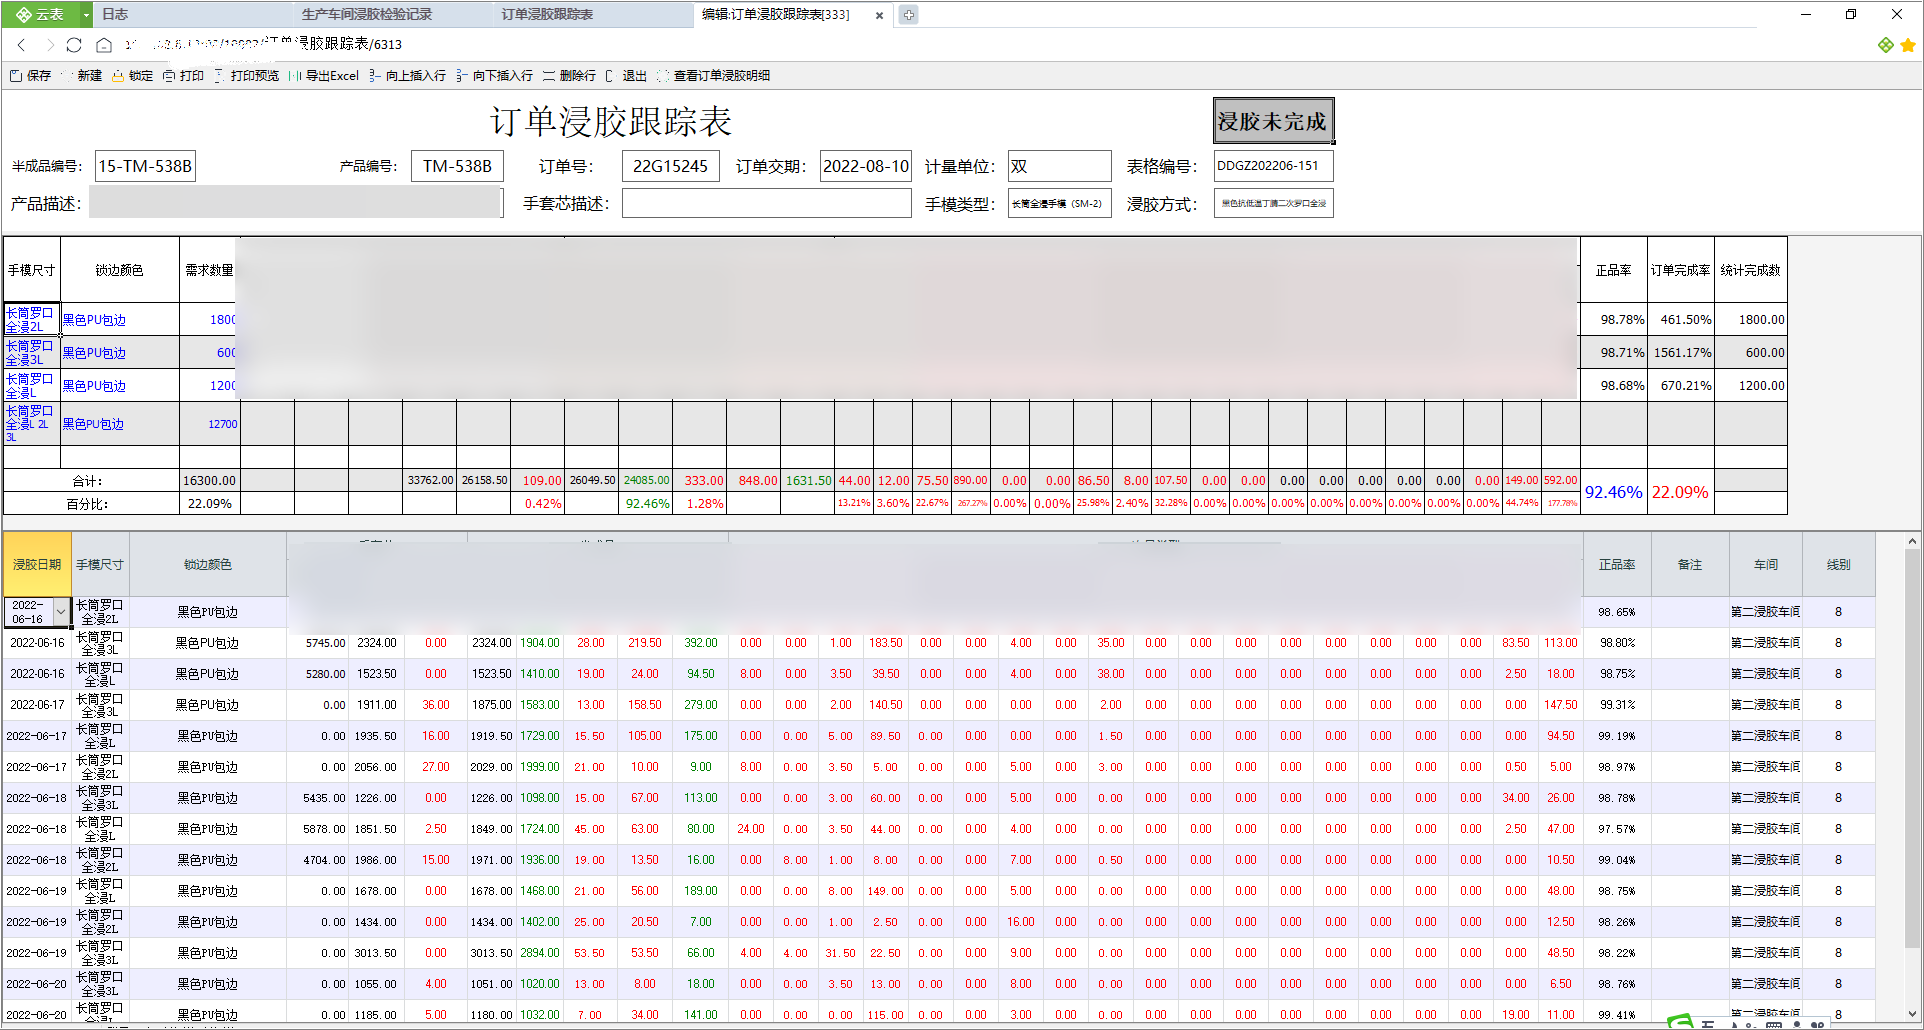Image resolution: width=1924 pixels, height=1030 pixels.
Task: Click the 订单号 field showing 22G15245
Action: point(671,166)
